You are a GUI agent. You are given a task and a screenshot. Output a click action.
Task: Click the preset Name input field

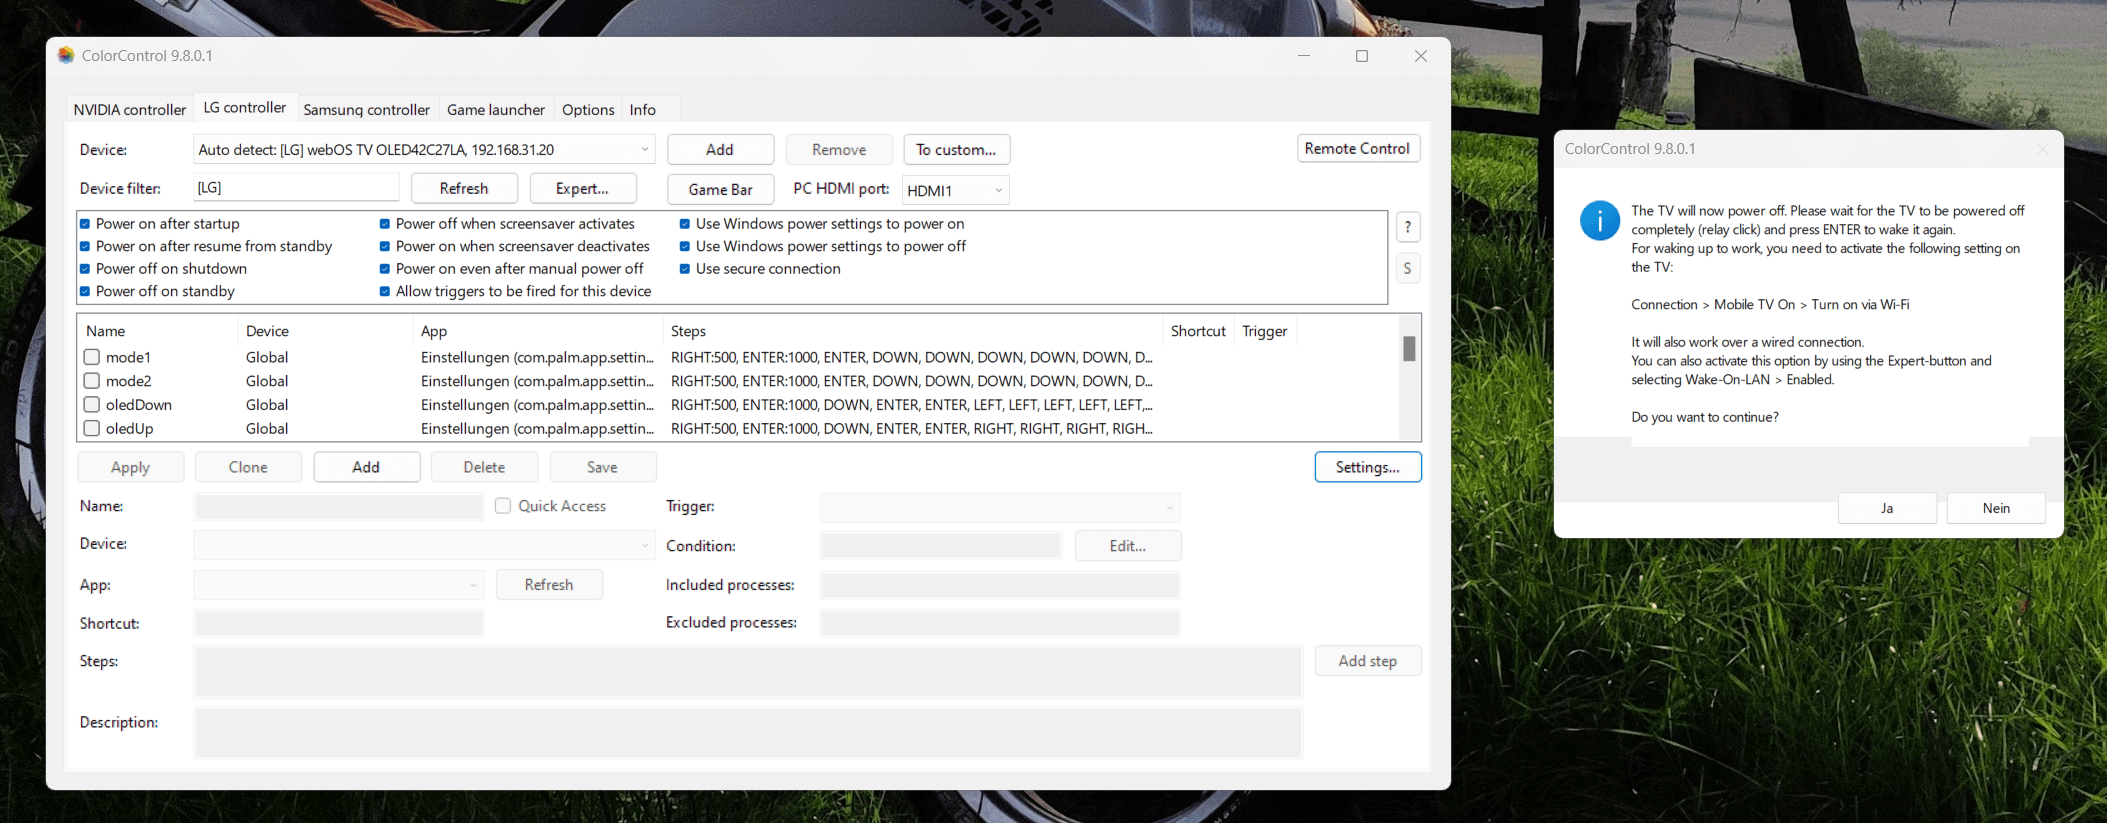(339, 507)
